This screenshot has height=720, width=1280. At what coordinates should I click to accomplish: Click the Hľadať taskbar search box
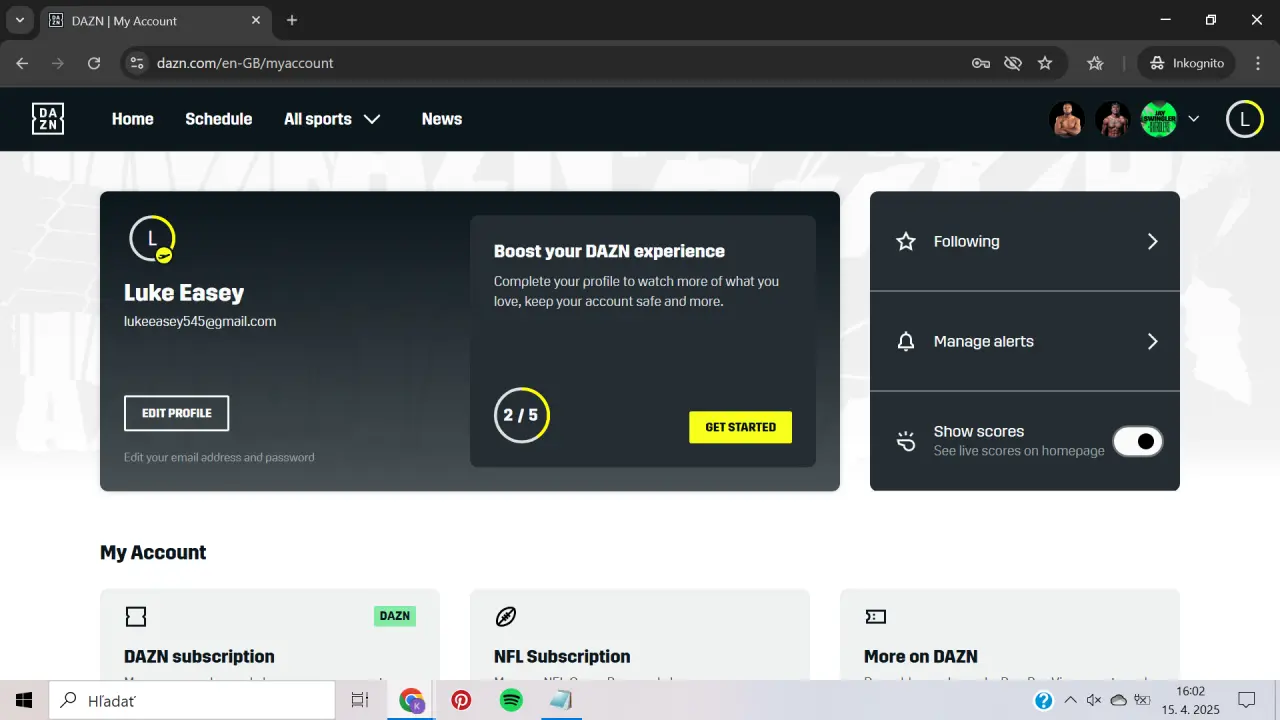[192, 700]
